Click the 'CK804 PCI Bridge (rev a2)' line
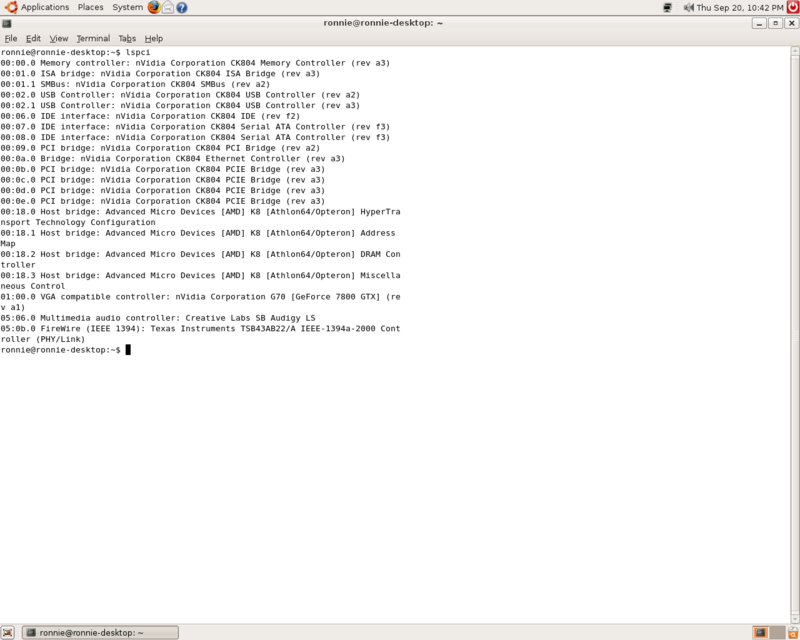 tap(160, 148)
